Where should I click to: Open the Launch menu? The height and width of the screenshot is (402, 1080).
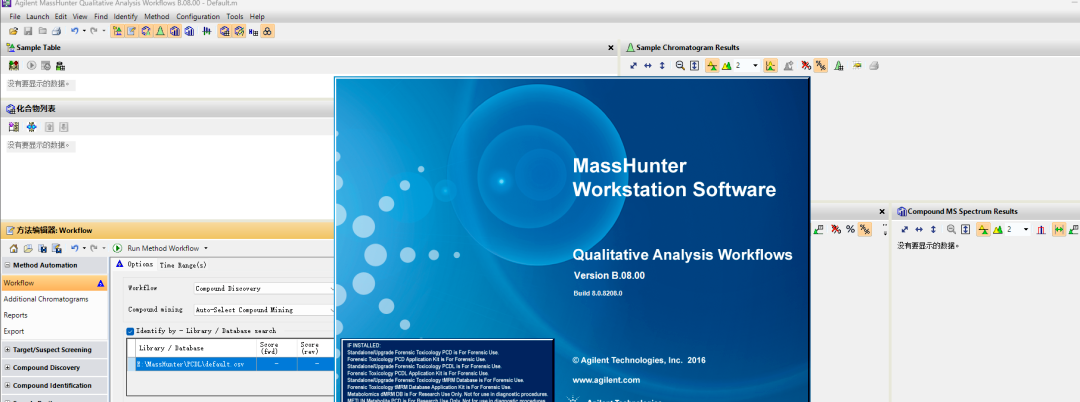click(x=37, y=16)
